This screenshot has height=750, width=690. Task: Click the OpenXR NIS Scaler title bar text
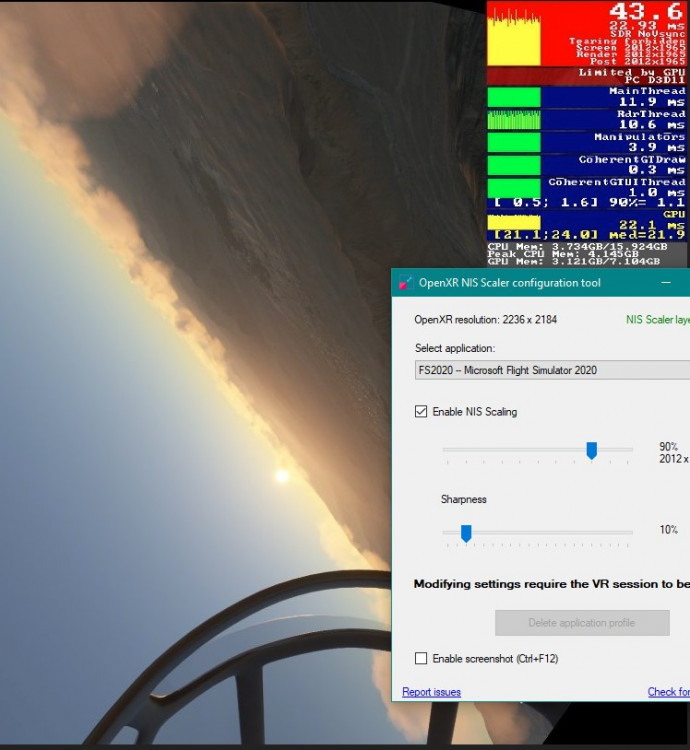(x=509, y=283)
